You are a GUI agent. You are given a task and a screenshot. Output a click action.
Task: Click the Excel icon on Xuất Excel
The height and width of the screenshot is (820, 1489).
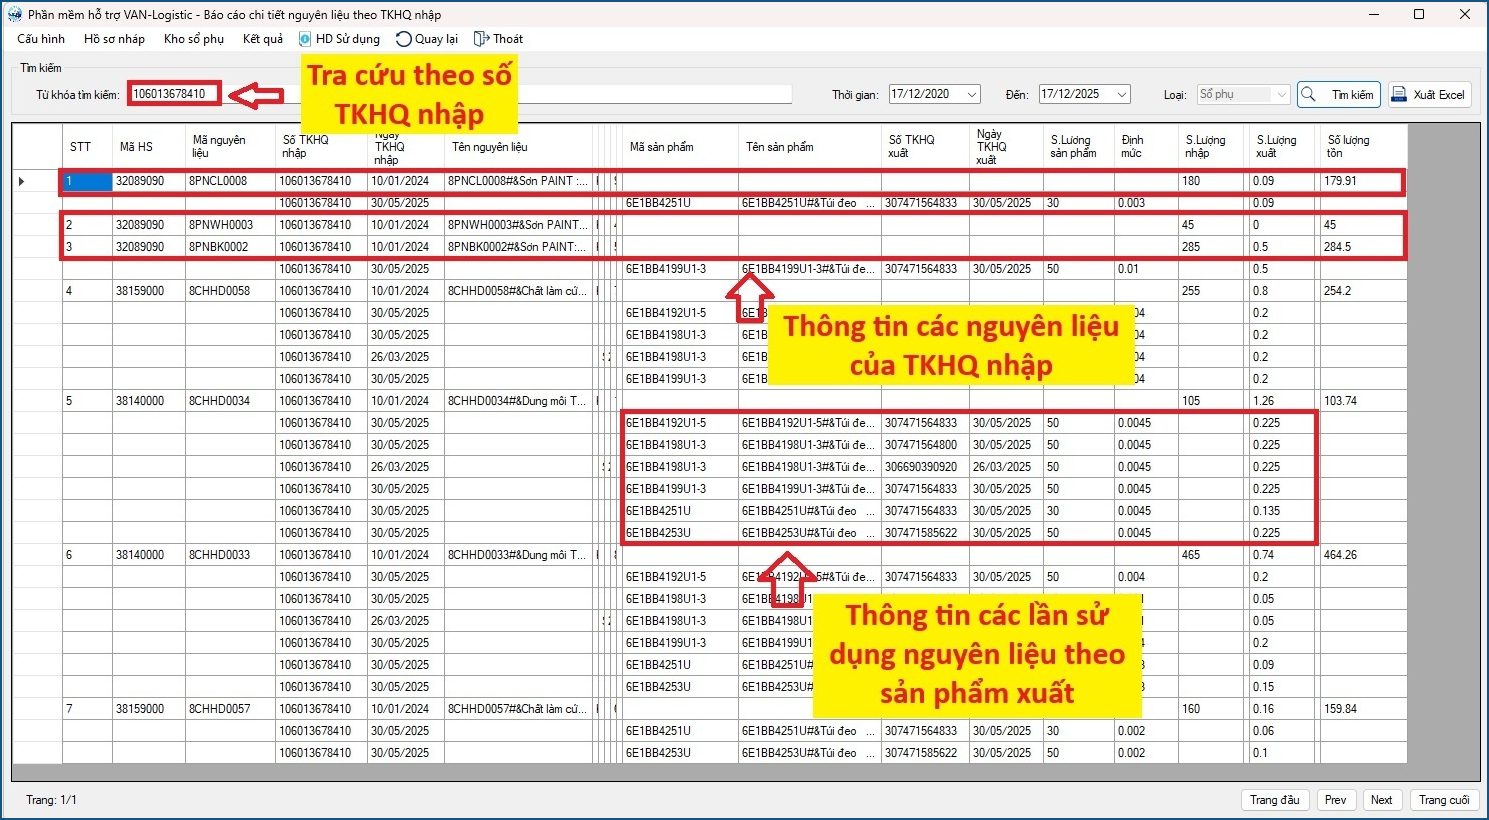pos(1399,95)
